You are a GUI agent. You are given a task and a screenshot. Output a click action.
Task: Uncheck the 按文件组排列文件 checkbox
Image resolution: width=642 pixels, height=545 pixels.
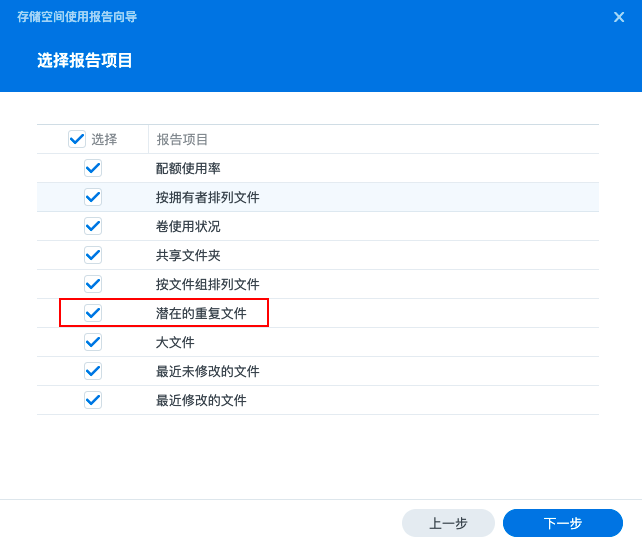click(x=93, y=284)
